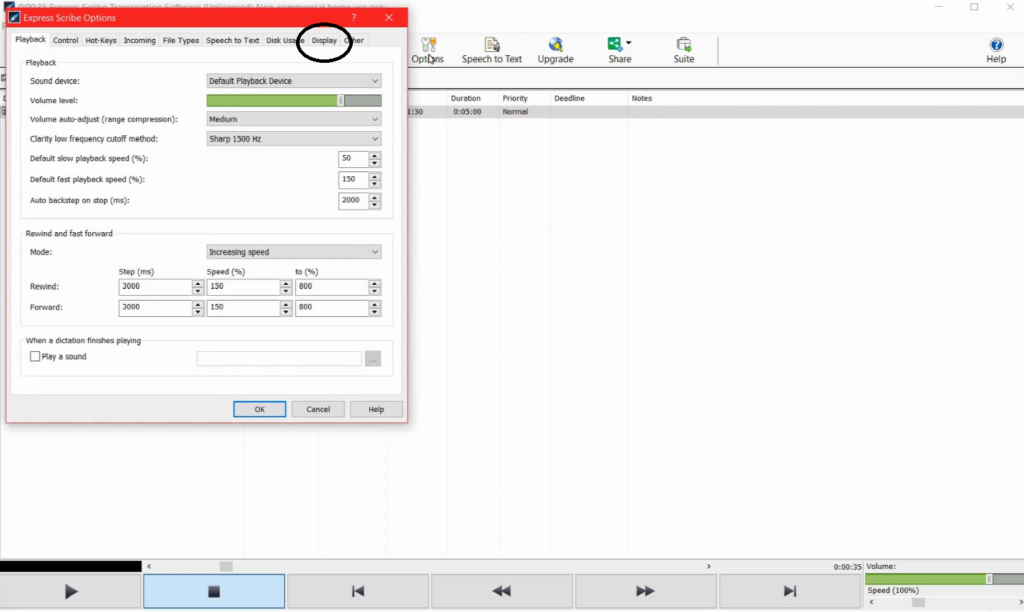The width and height of the screenshot is (1024, 612).
Task: Toggle the Play a sound checkbox
Action: coord(35,357)
